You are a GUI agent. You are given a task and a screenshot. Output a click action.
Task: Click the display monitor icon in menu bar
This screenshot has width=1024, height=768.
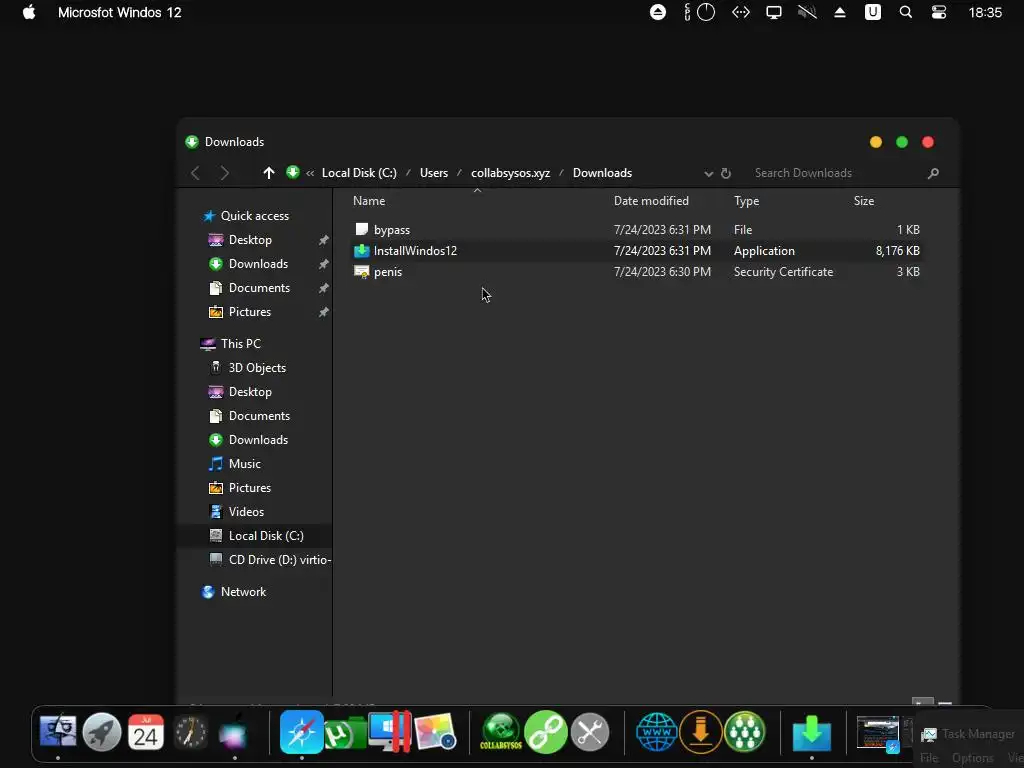(x=774, y=12)
